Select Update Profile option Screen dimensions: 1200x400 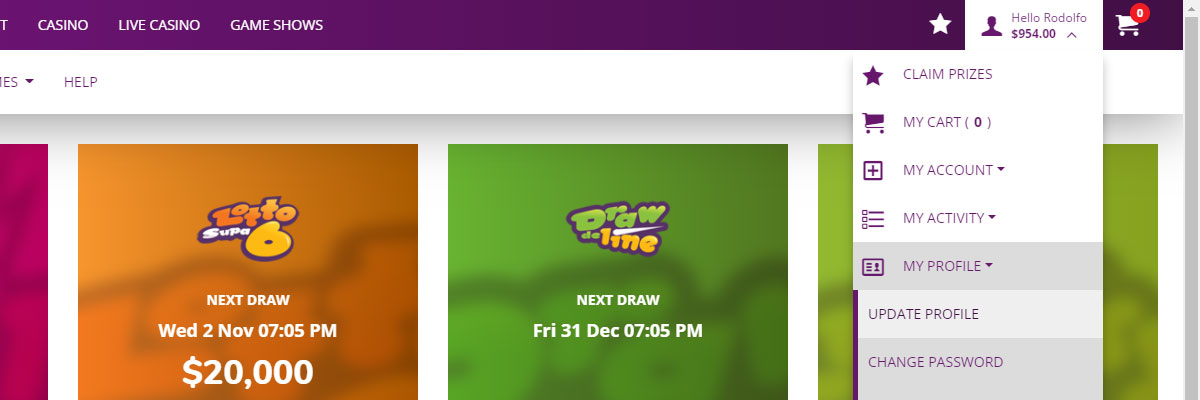(x=980, y=314)
